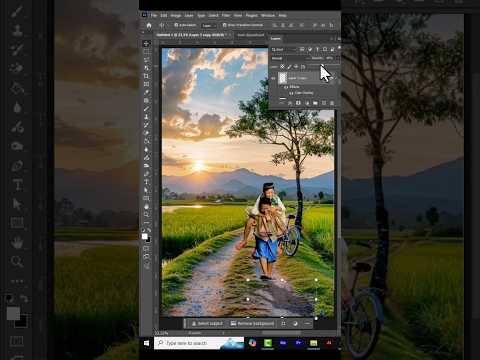The width and height of the screenshot is (480, 360).
Task: Select the Brush tool
Action: [x=146, y=109]
